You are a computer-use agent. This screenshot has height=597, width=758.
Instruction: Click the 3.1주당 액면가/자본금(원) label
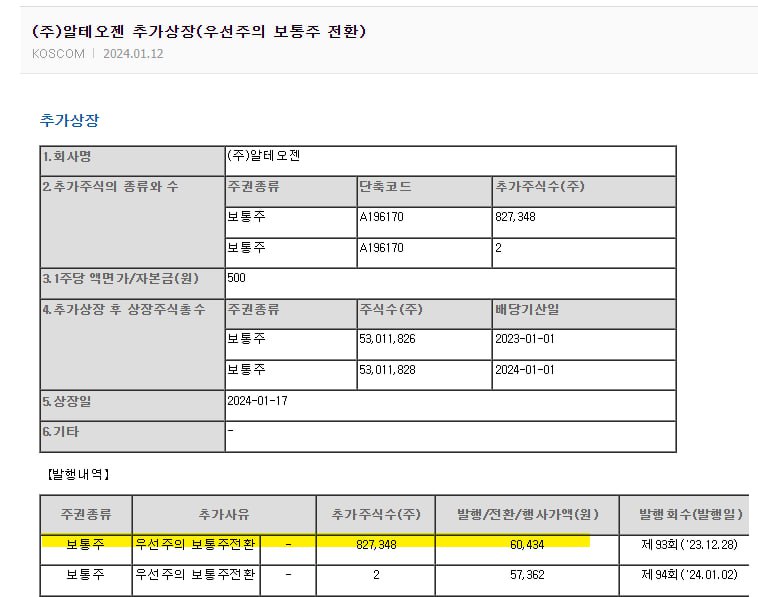point(120,279)
